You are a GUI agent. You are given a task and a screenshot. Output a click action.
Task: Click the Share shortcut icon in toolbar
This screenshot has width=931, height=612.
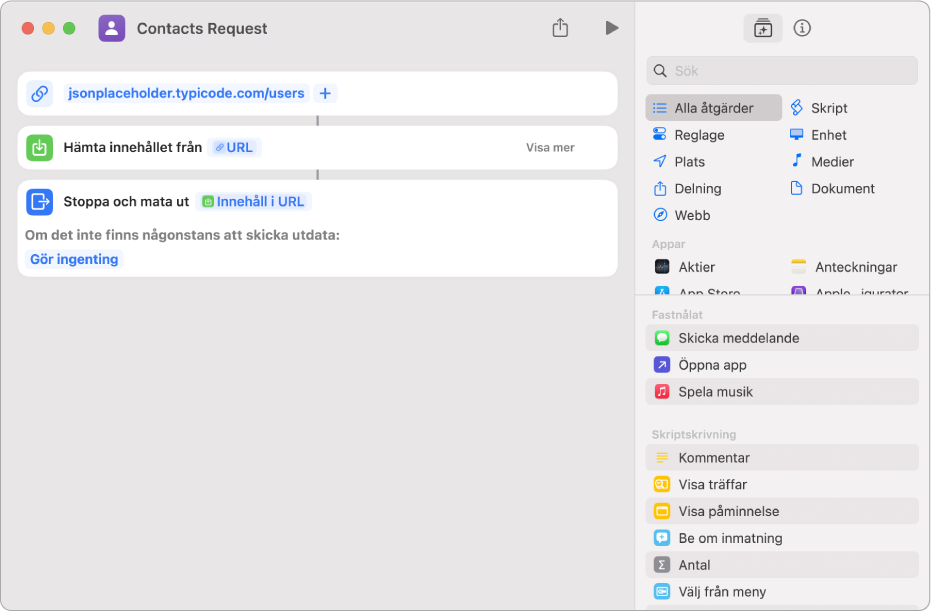pyautogui.click(x=560, y=28)
